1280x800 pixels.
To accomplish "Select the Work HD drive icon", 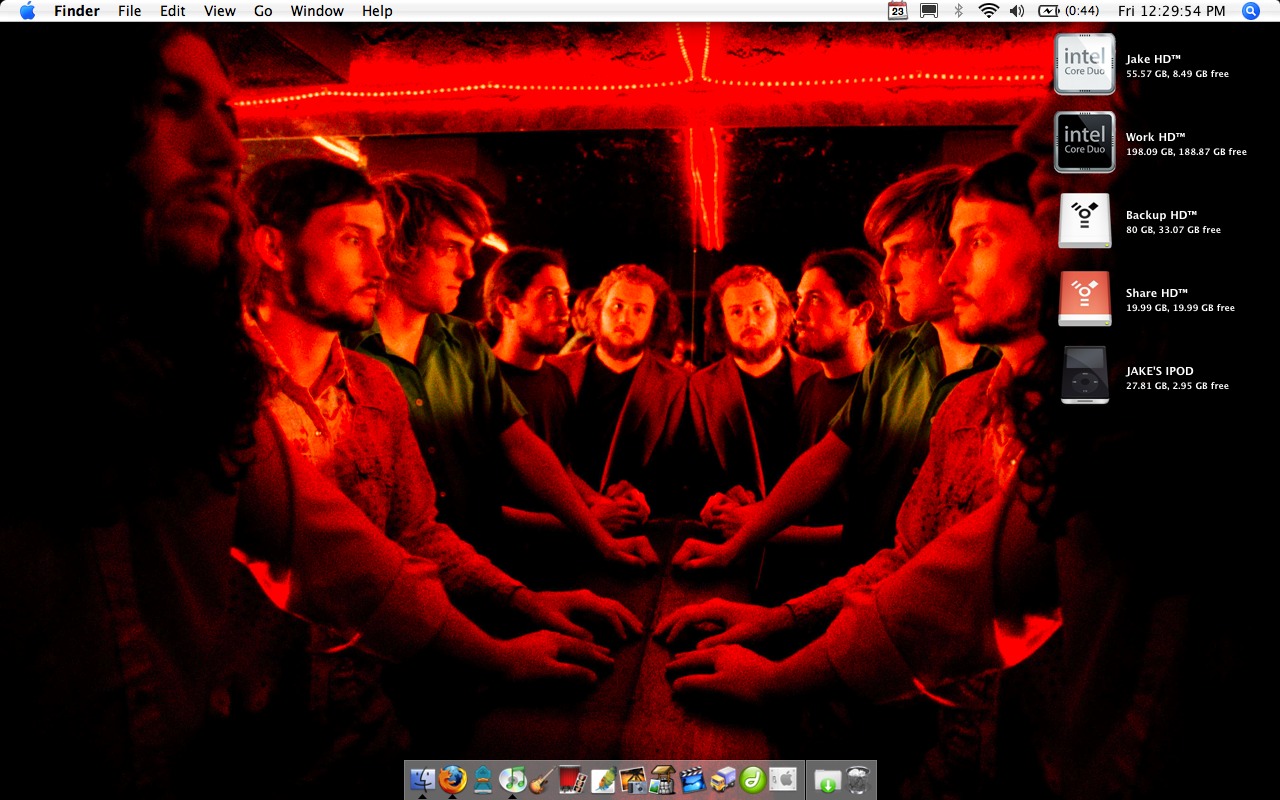I will (x=1085, y=142).
